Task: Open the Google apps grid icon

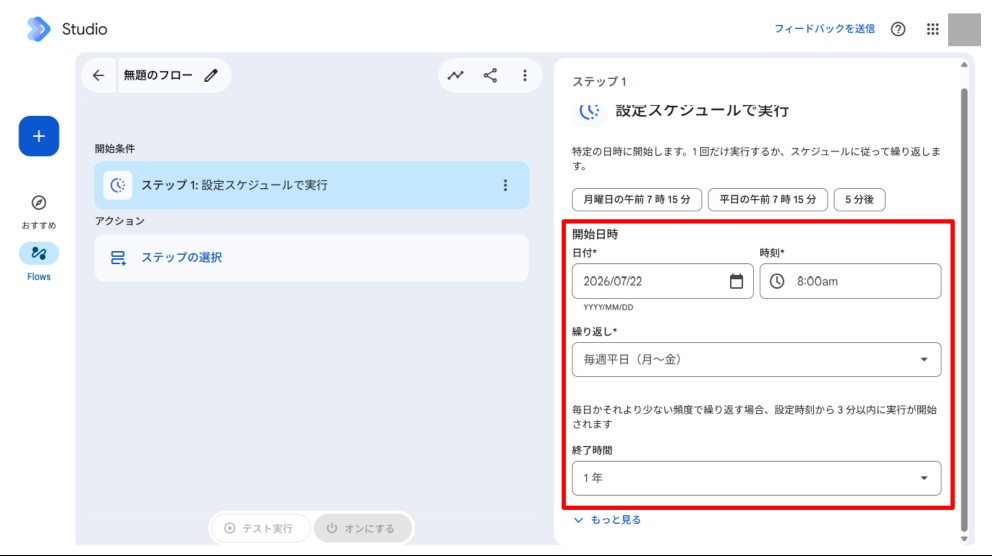Action: pyautogui.click(x=933, y=29)
